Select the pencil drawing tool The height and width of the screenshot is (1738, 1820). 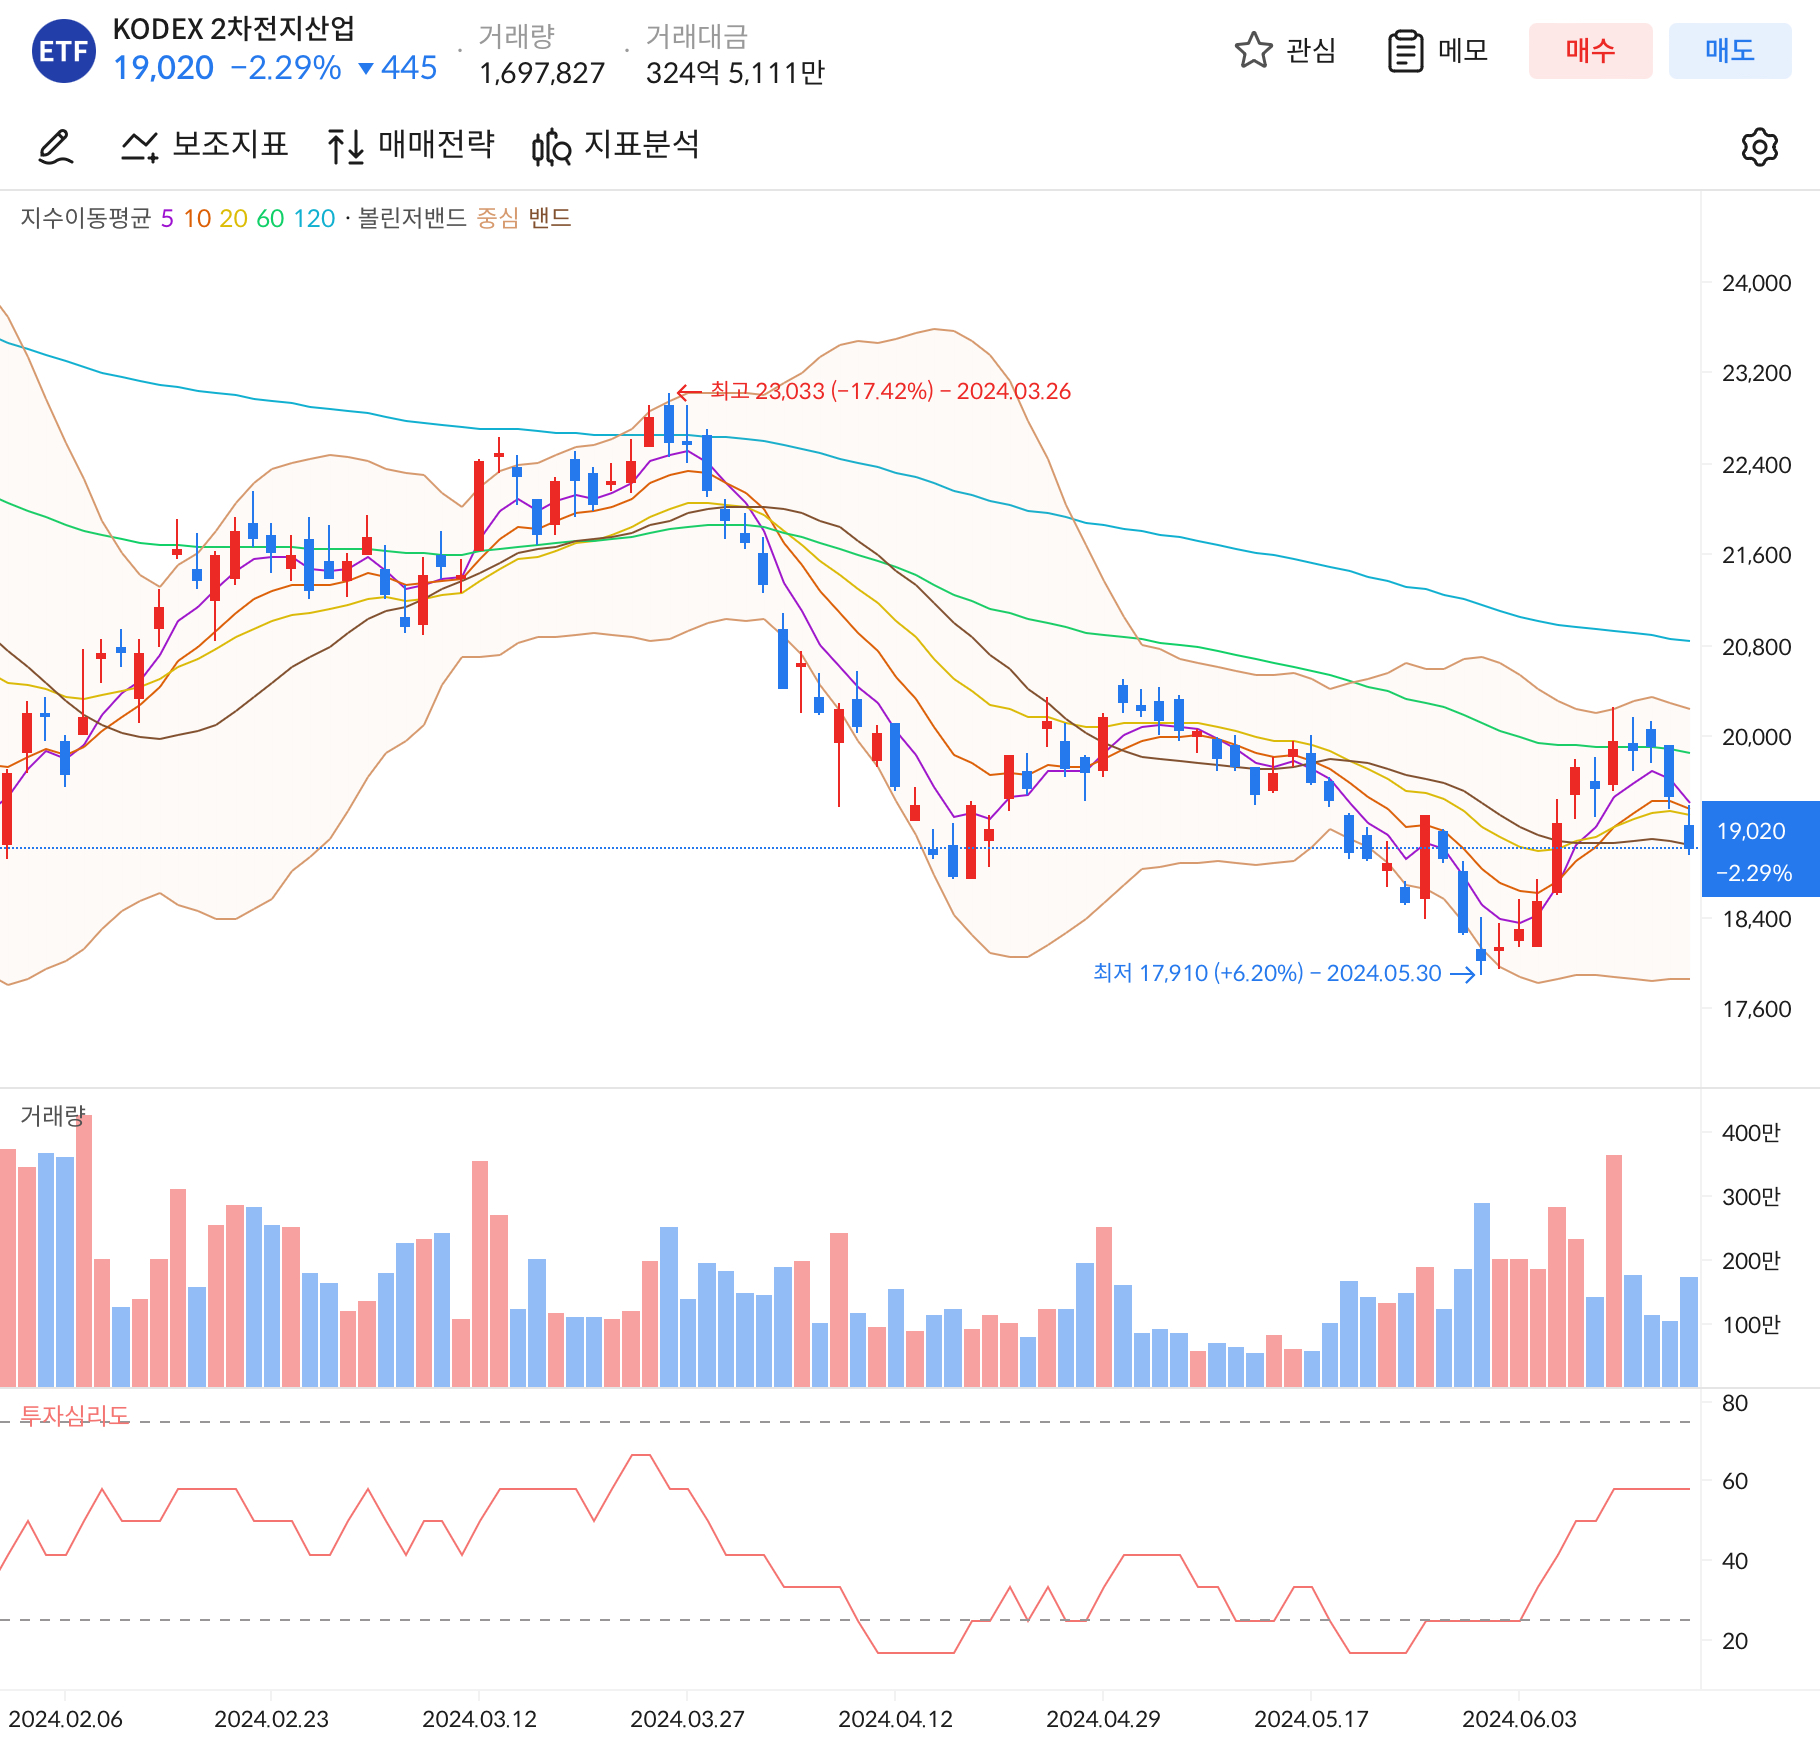(56, 146)
